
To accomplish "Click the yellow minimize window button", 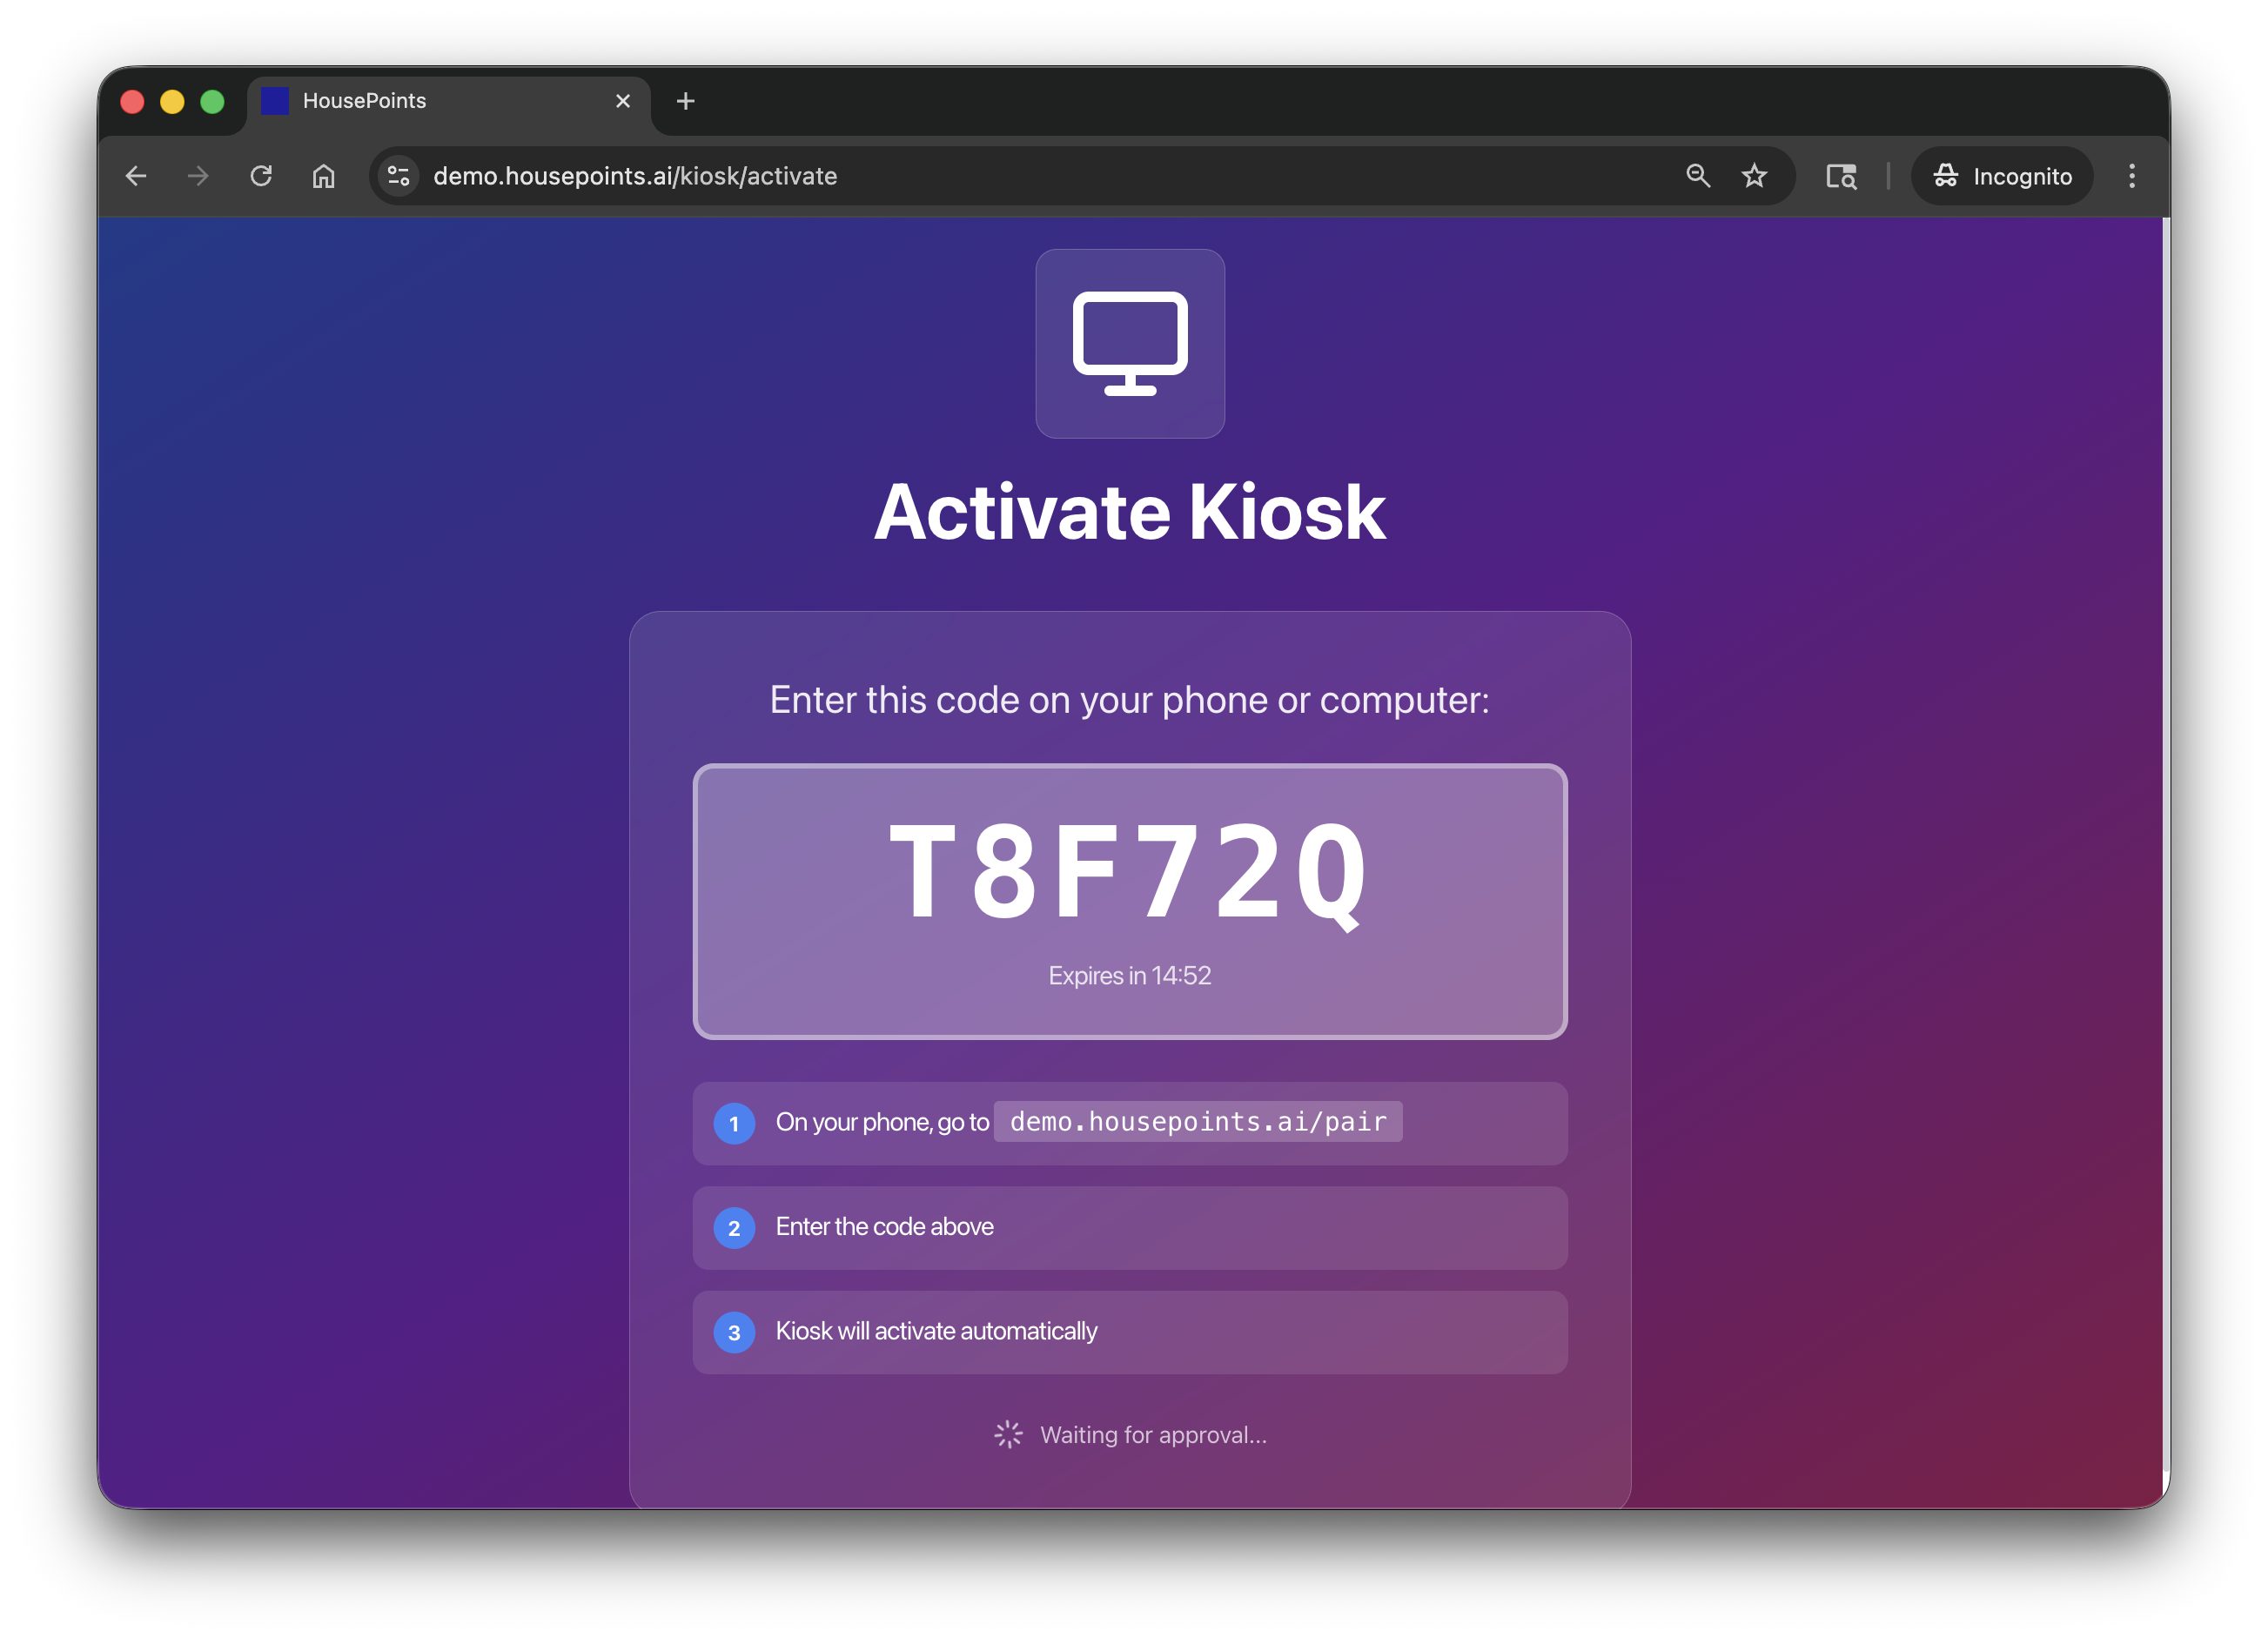I will coord(172,101).
